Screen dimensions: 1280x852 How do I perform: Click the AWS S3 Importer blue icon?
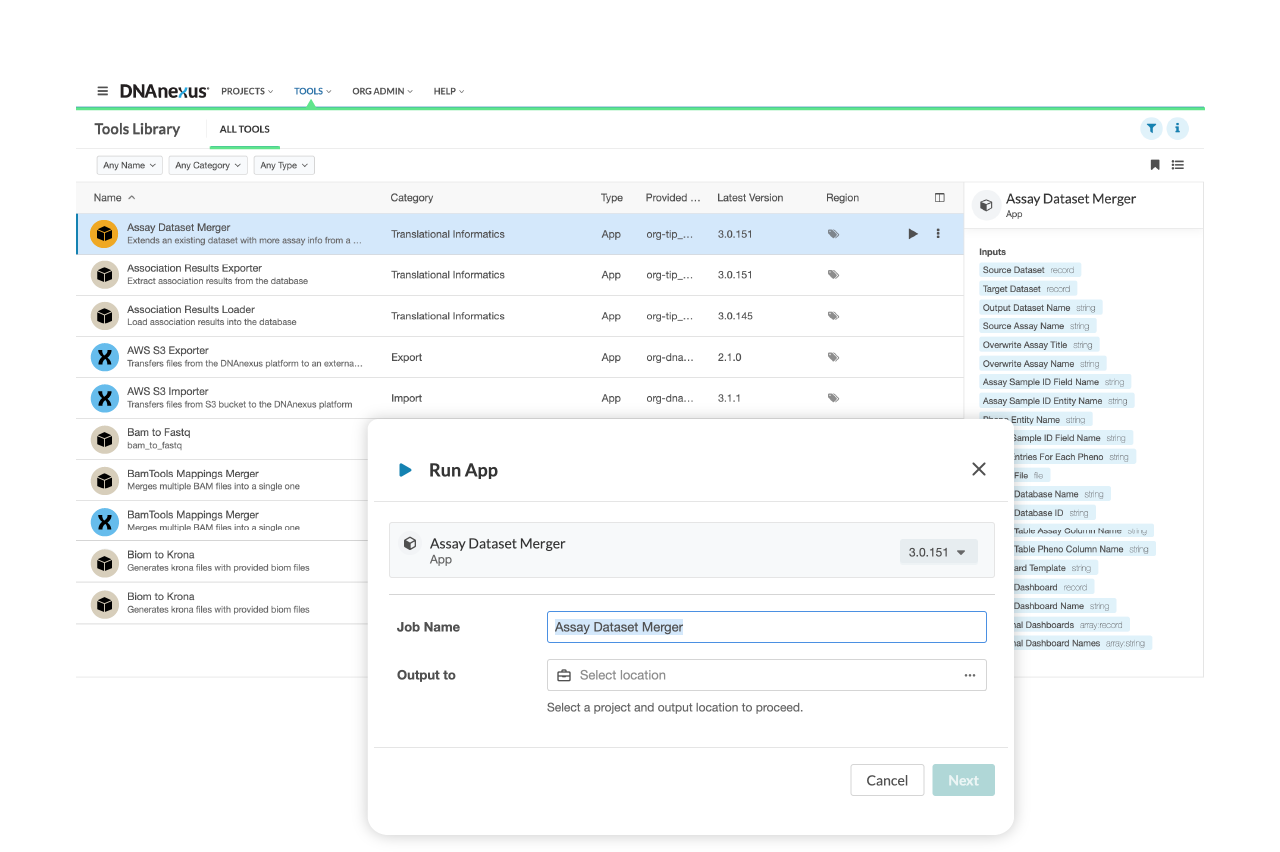105,398
